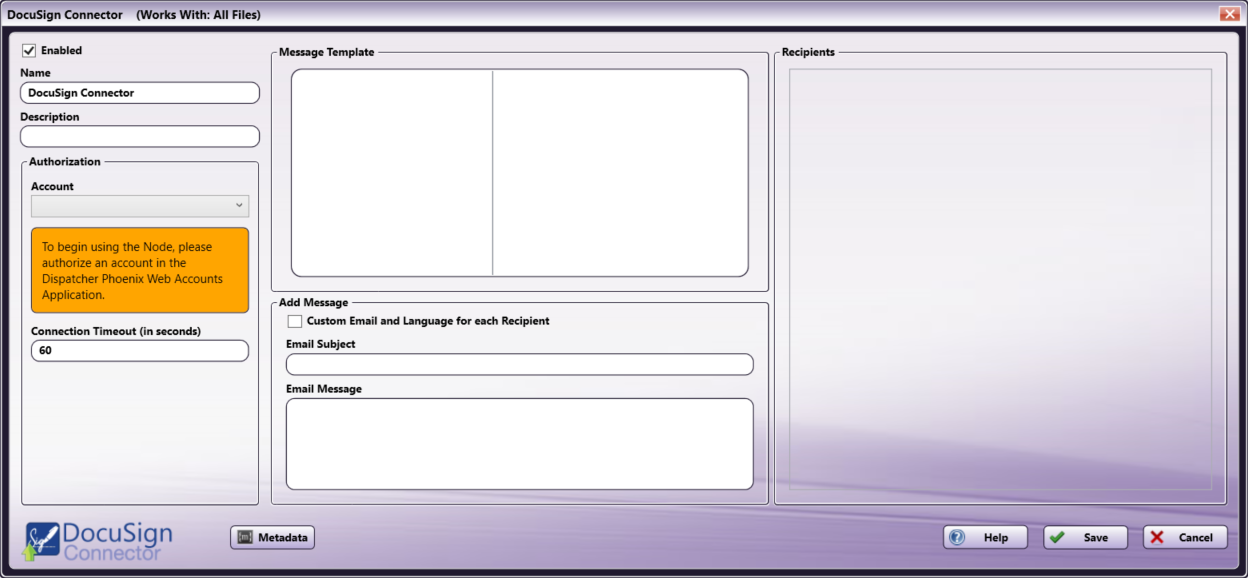This screenshot has height=578, width=1248.
Task: Click the Account label in Authorization
Action: pos(52,186)
